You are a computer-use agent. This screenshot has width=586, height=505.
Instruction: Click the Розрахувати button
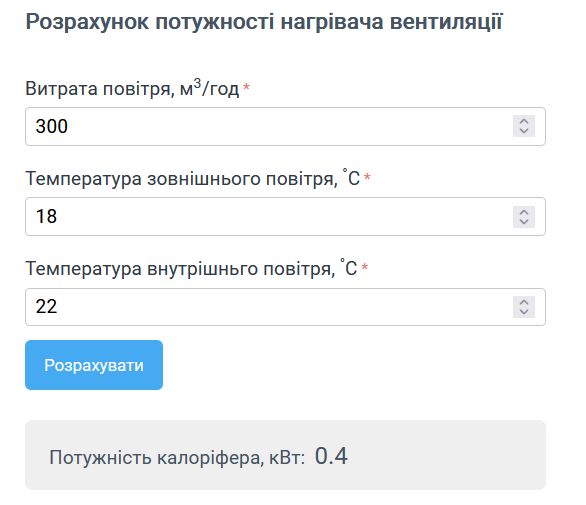[x=94, y=365]
